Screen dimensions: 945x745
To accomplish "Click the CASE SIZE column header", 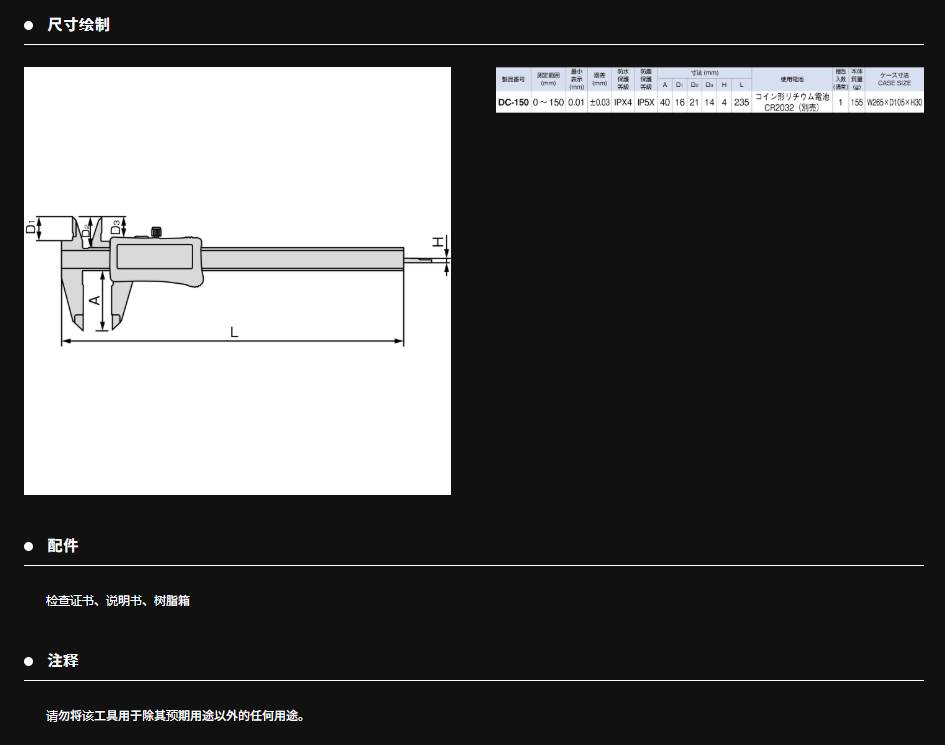I will point(893,78).
